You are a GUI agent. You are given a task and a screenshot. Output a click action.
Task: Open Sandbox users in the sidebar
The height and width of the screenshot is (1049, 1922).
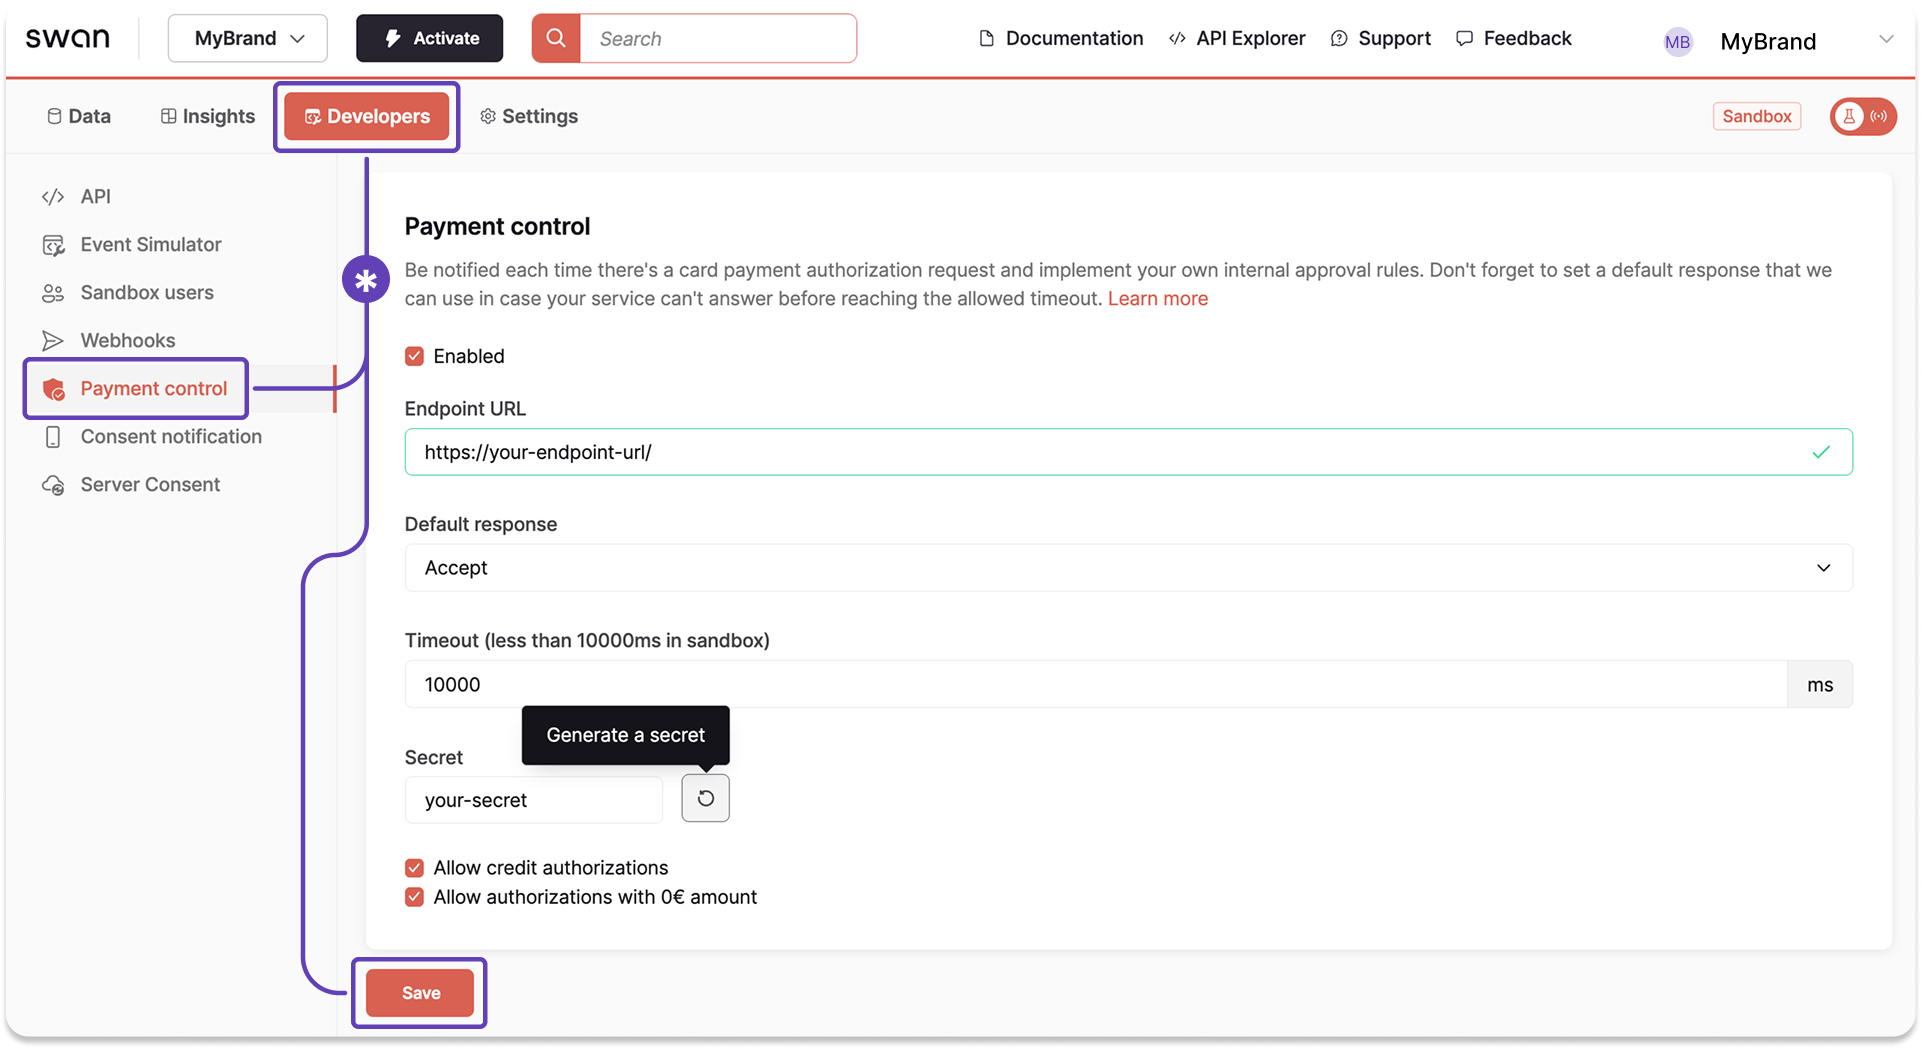pyautogui.click(x=146, y=292)
